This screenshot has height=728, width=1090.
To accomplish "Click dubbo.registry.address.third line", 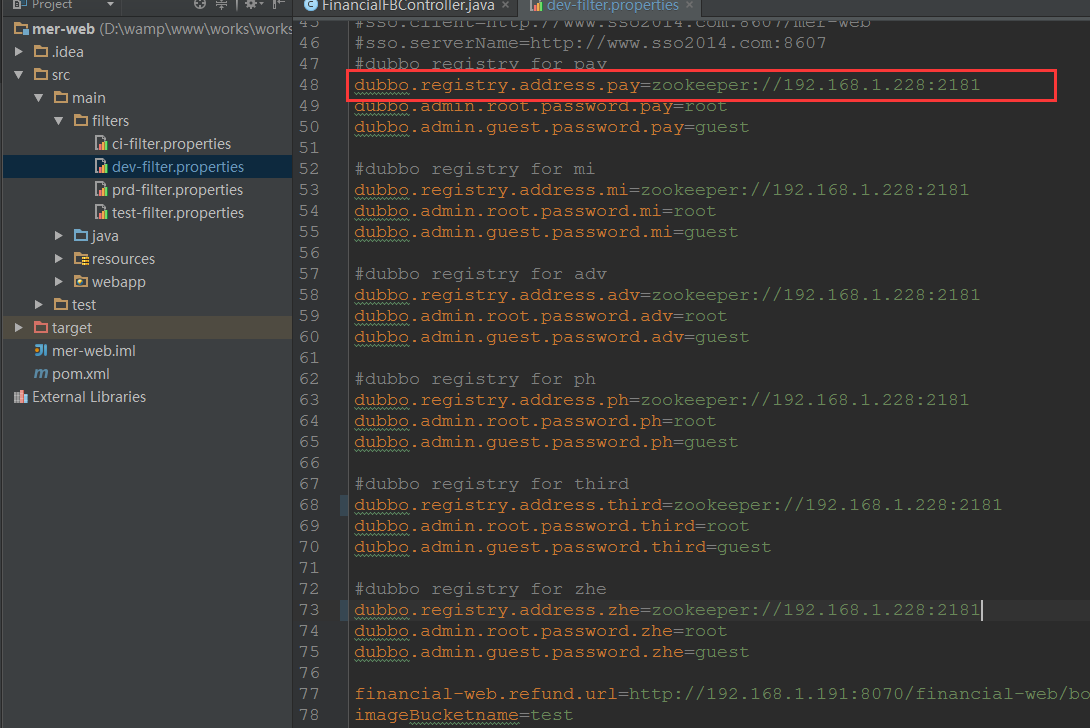I will pos(678,505).
